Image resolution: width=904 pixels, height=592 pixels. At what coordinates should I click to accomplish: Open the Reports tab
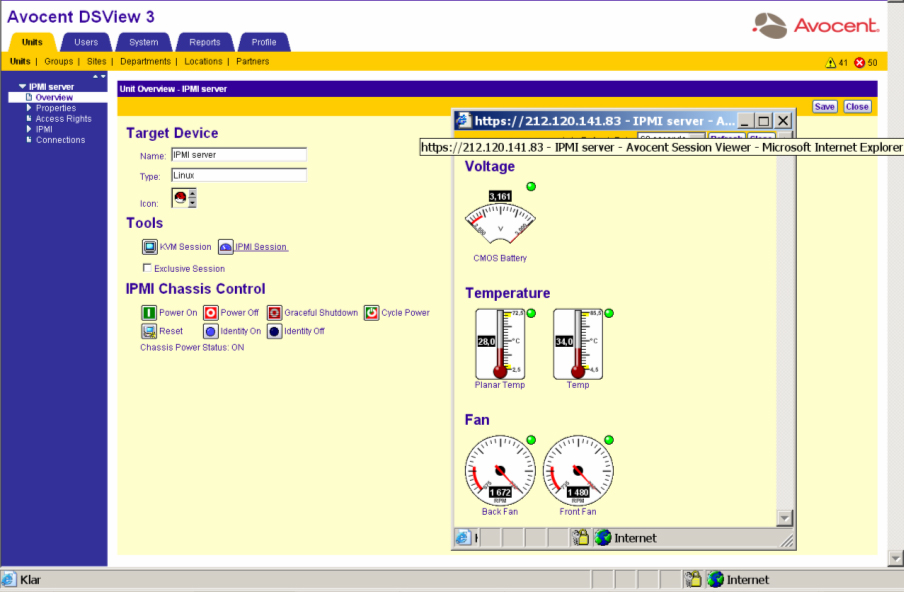tap(205, 42)
